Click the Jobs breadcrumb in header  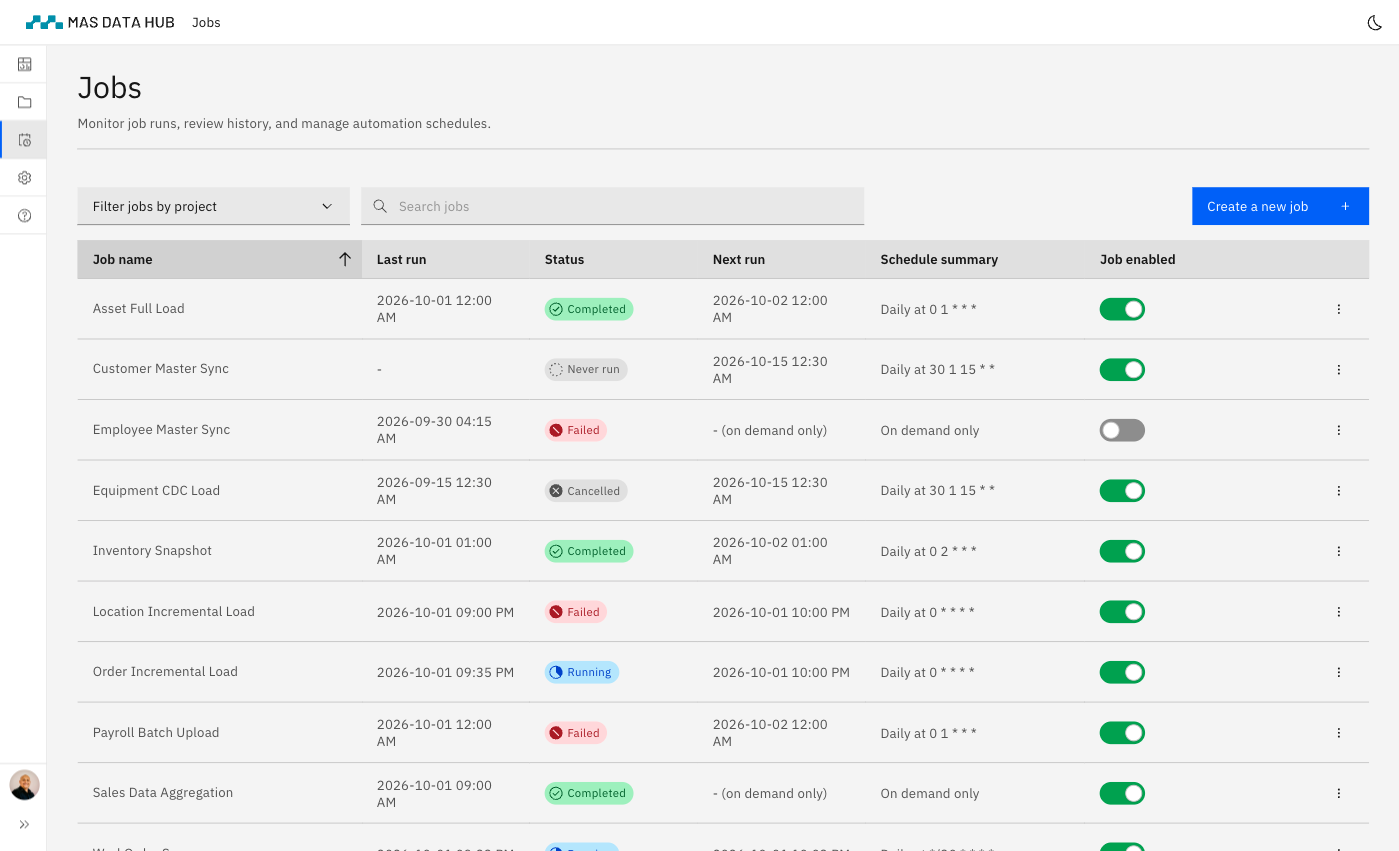click(206, 22)
